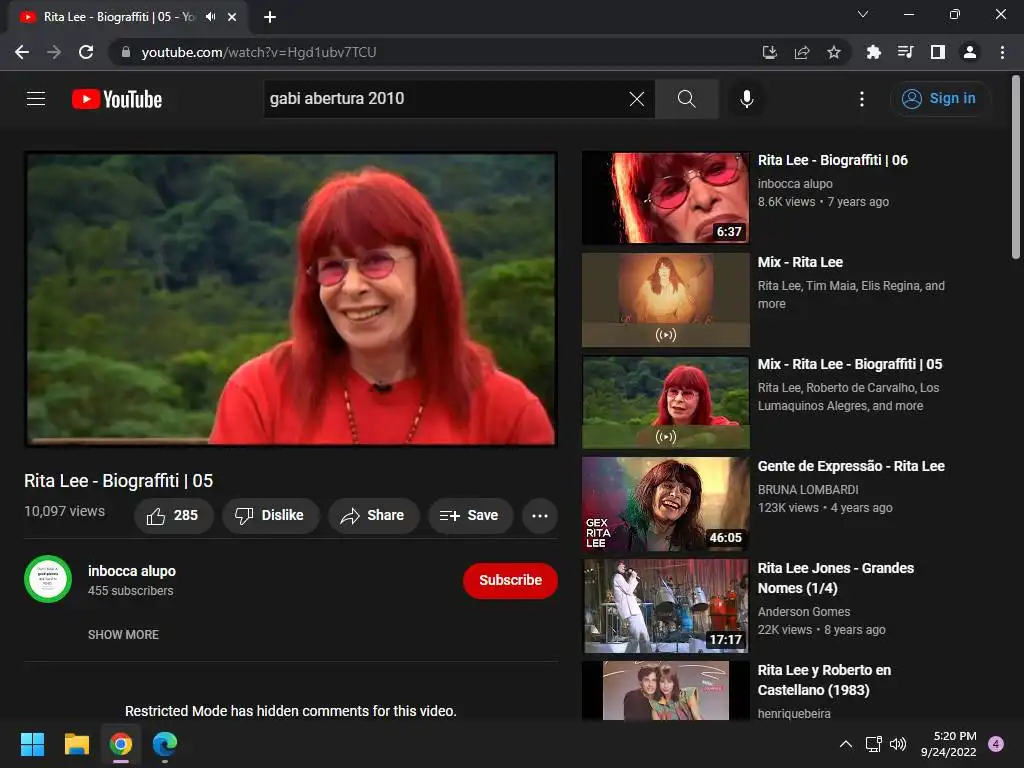Launch Microsoft Edge from taskbar
The width and height of the screenshot is (1024, 768).
[x=165, y=744]
